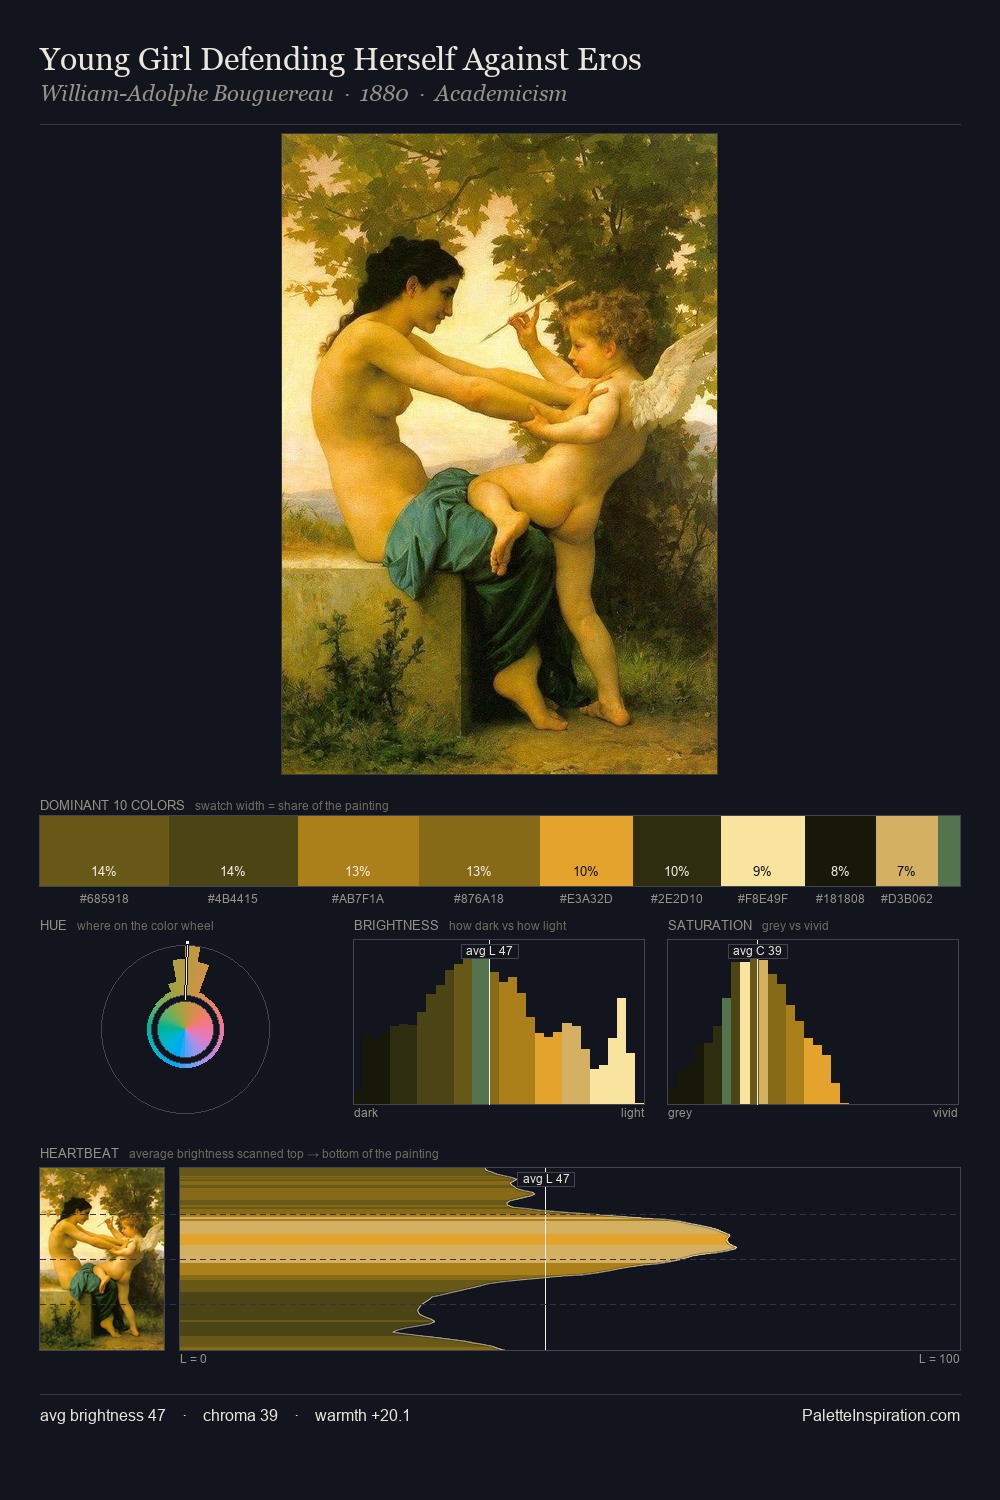Click the hex label #D3B062

[x=907, y=899]
